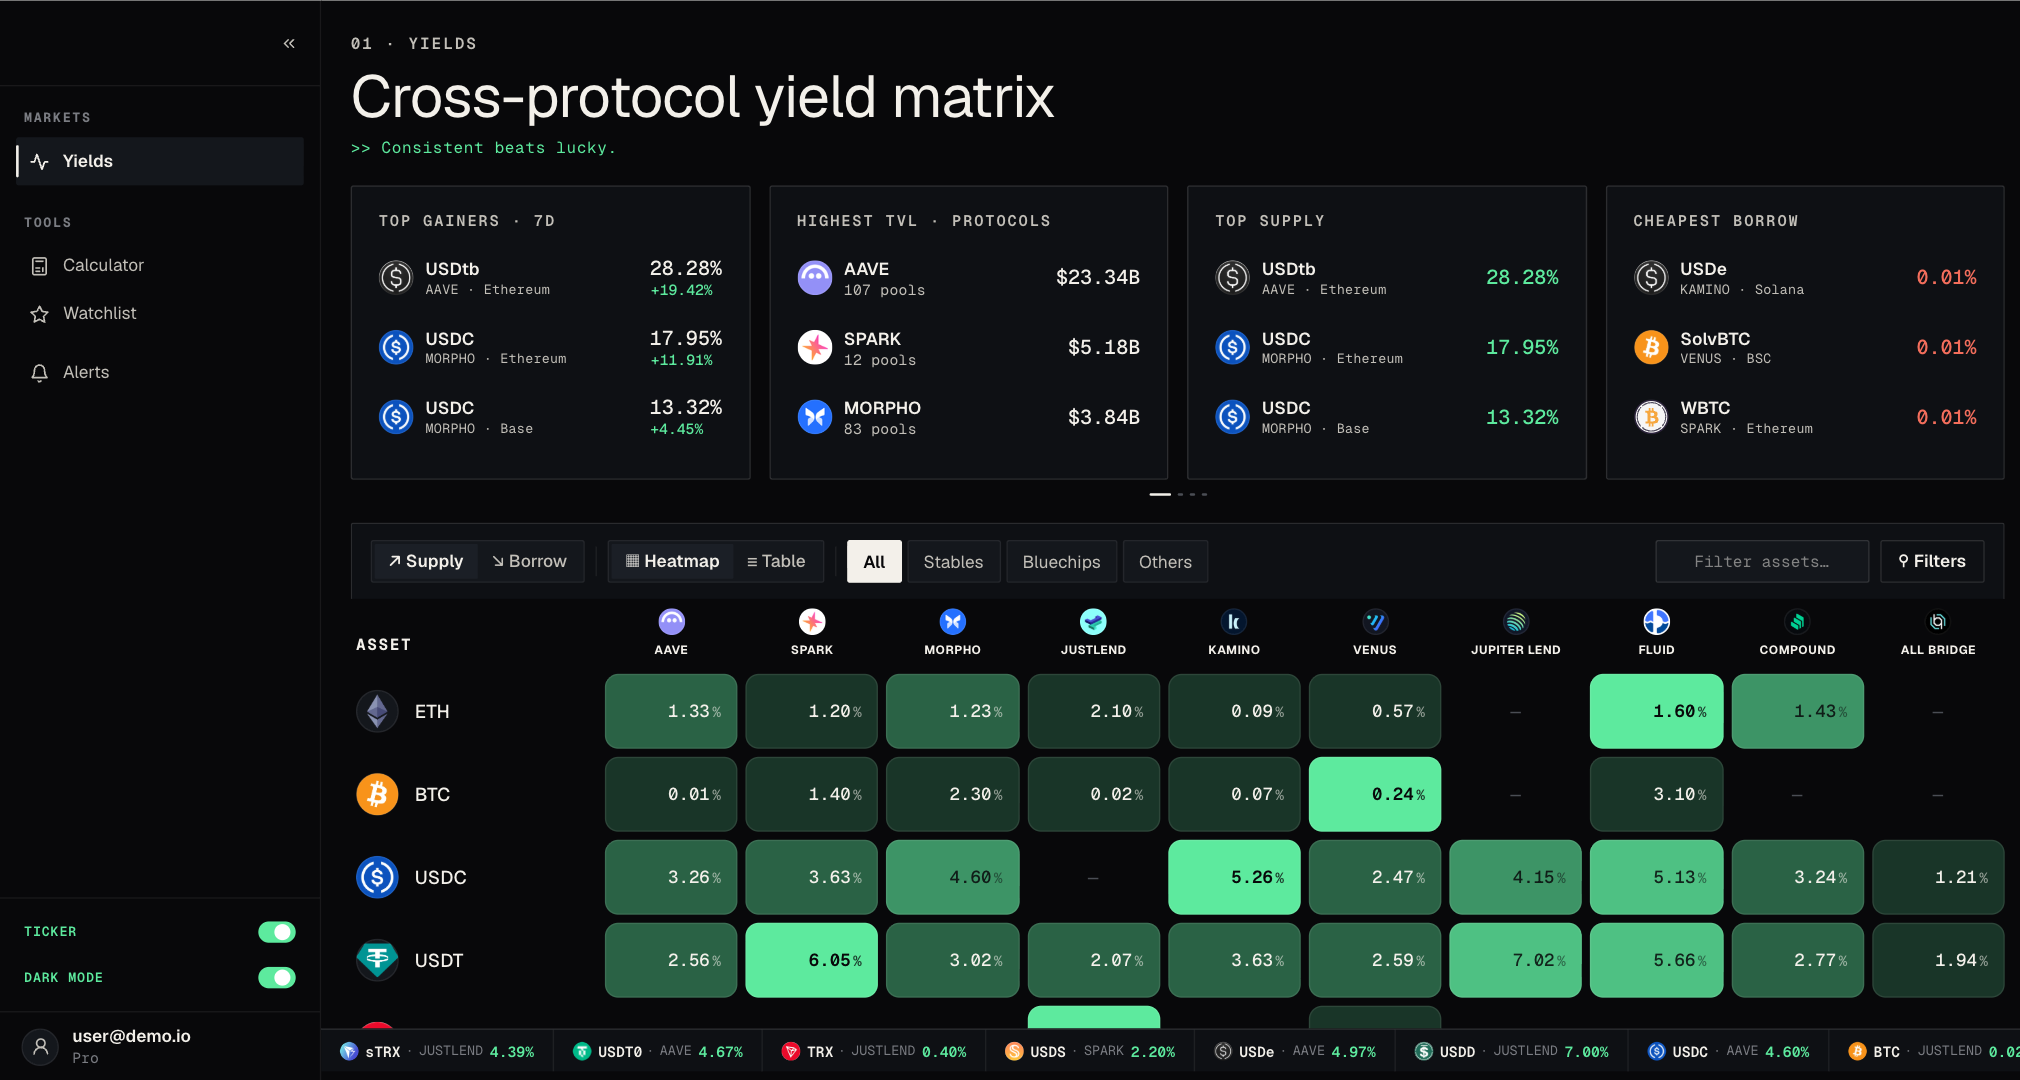
Task: Open the Filters dropdown
Action: (x=1932, y=561)
